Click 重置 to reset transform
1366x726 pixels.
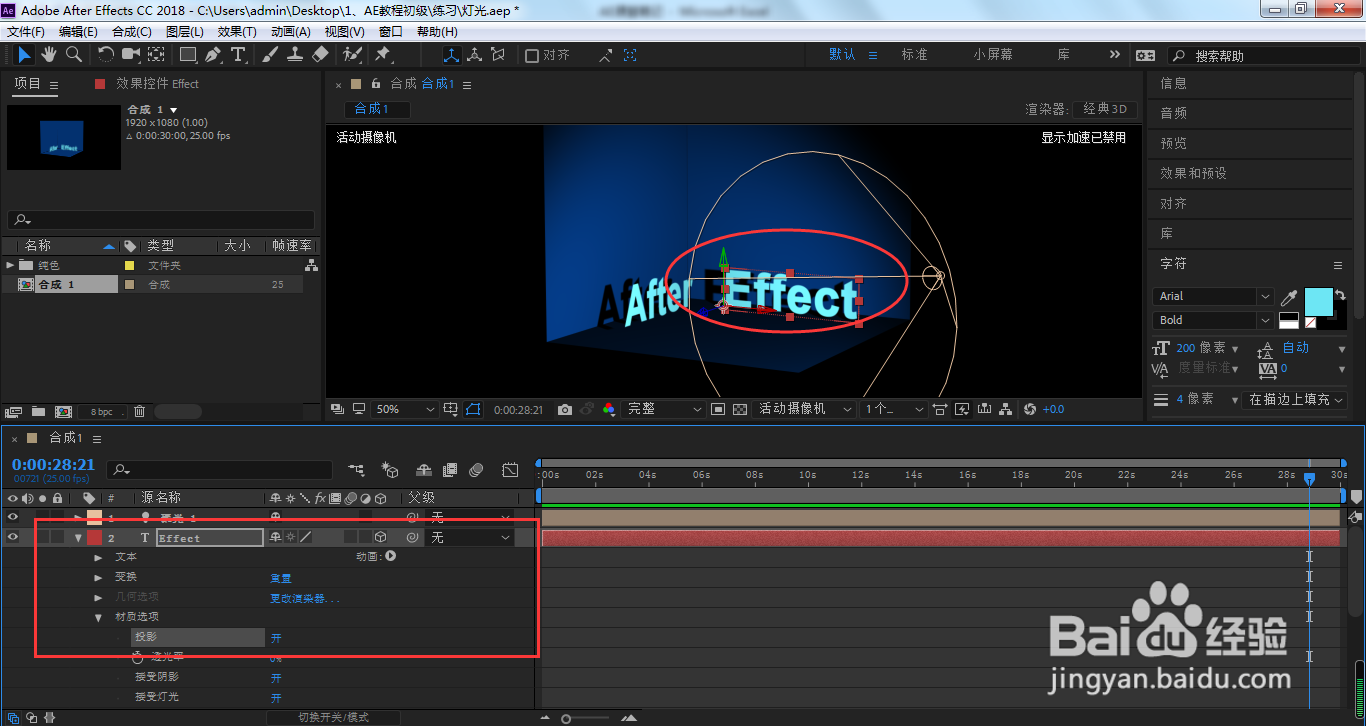(281, 577)
